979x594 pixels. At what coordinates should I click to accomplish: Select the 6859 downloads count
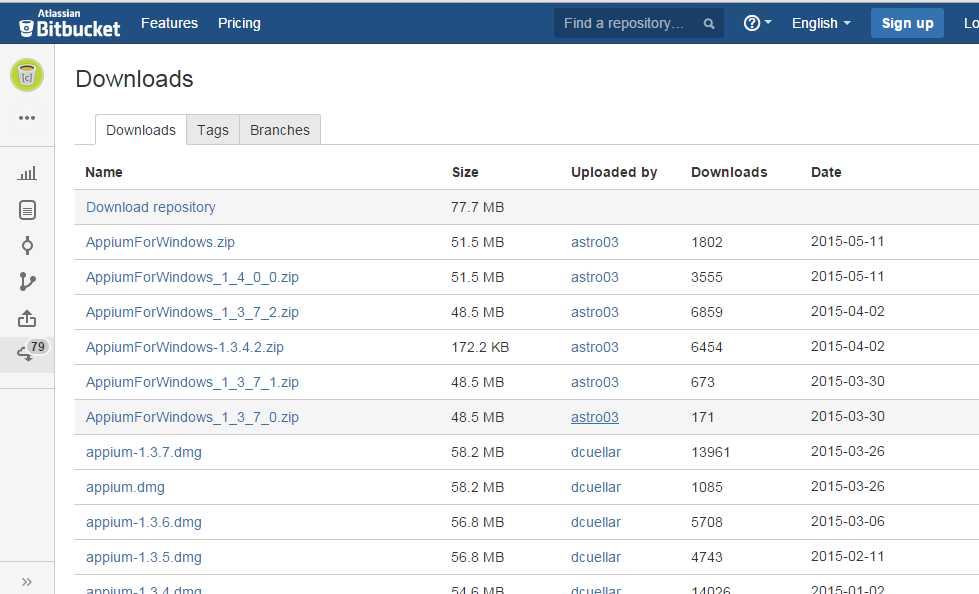click(x=707, y=312)
